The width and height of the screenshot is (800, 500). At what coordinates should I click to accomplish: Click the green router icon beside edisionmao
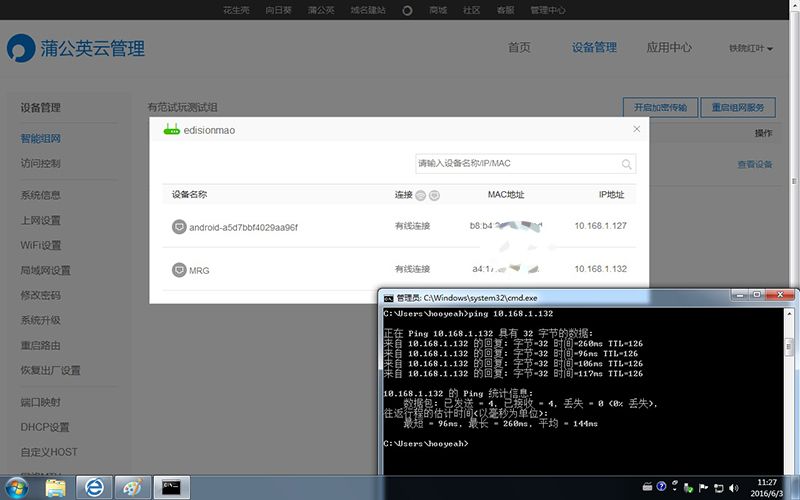[x=171, y=130]
